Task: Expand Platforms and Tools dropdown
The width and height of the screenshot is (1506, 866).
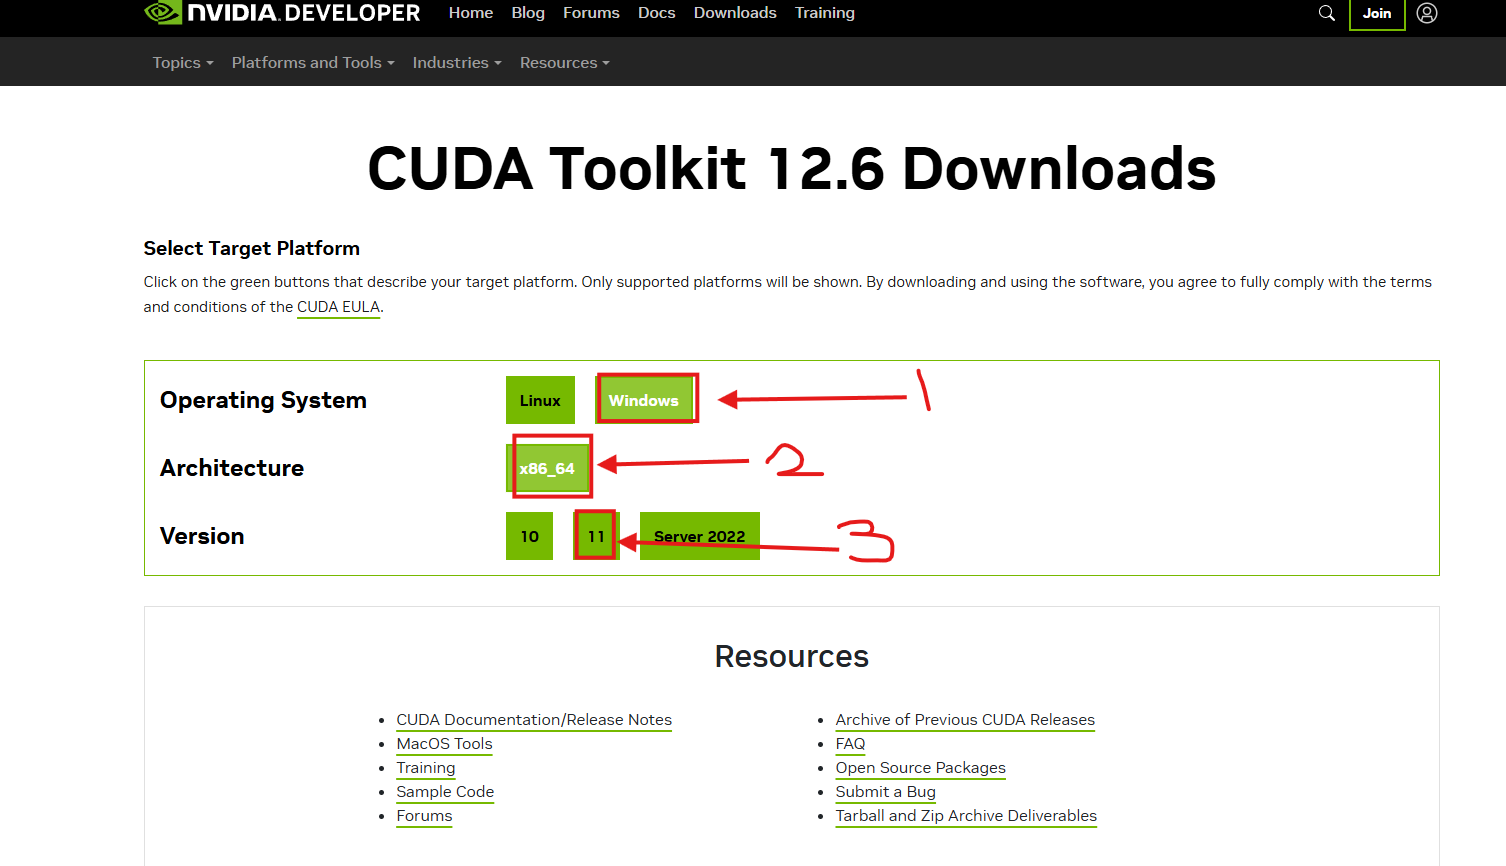Action: 313,62
